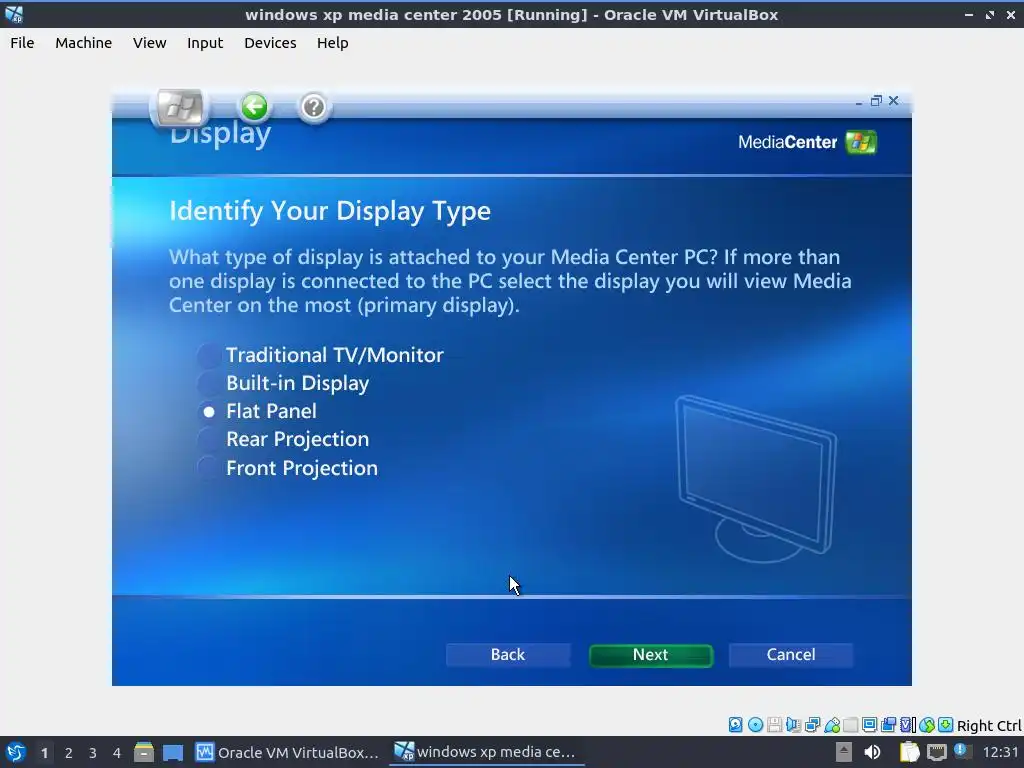The width and height of the screenshot is (1024, 768).
Task: Click VirtualBox mouse integration indicator
Action: tap(926, 724)
